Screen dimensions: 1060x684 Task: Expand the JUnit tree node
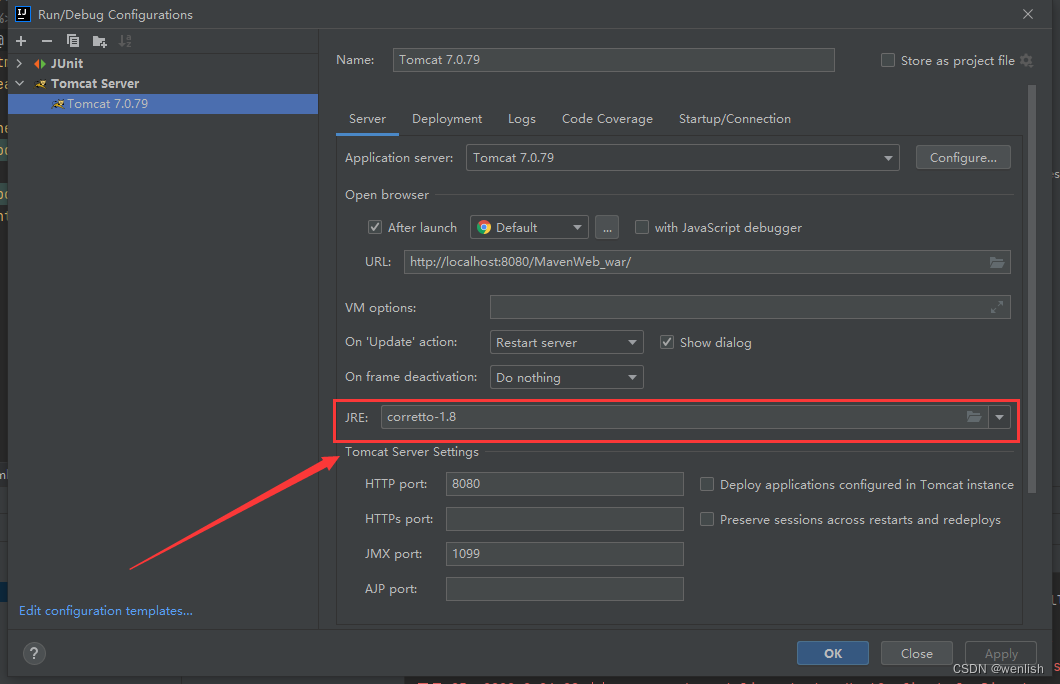click(x=20, y=64)
